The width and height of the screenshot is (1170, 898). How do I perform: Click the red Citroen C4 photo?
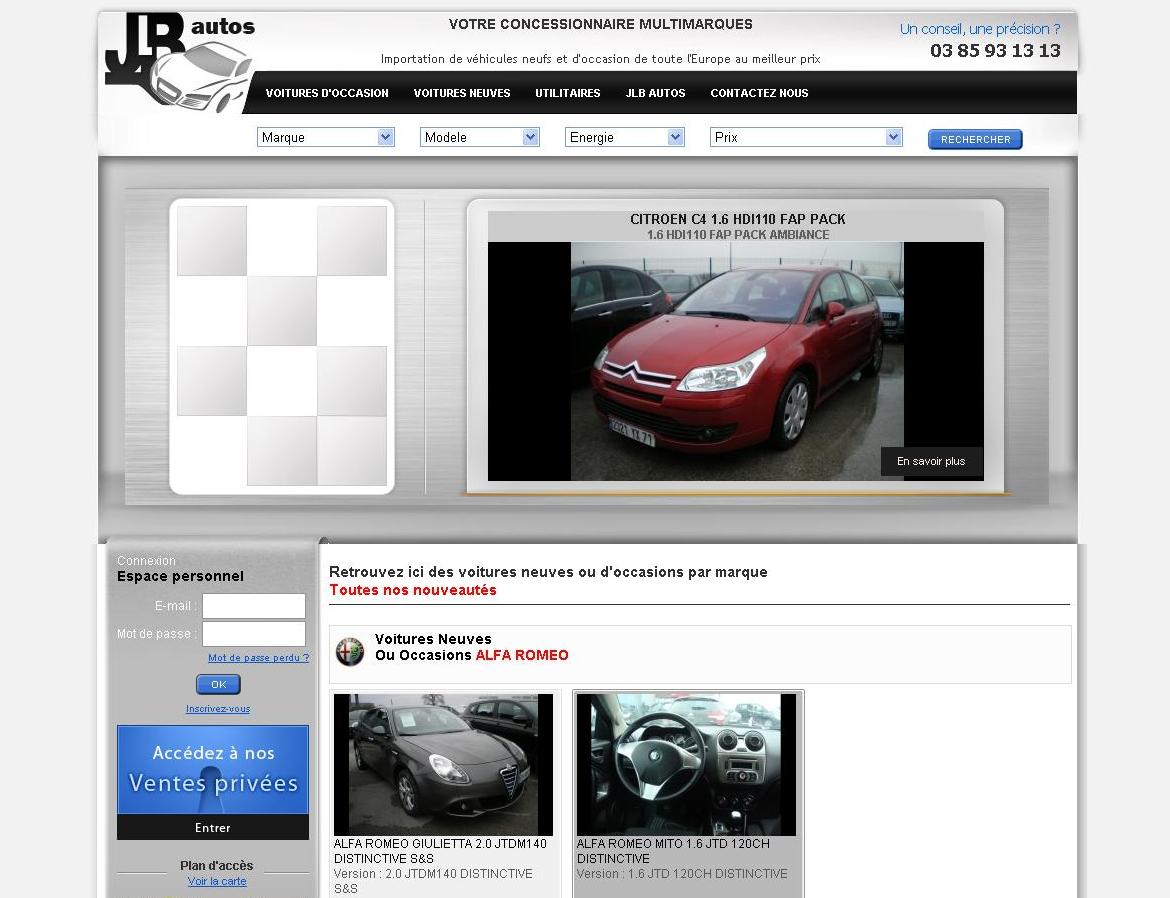(x=737, y=361)
